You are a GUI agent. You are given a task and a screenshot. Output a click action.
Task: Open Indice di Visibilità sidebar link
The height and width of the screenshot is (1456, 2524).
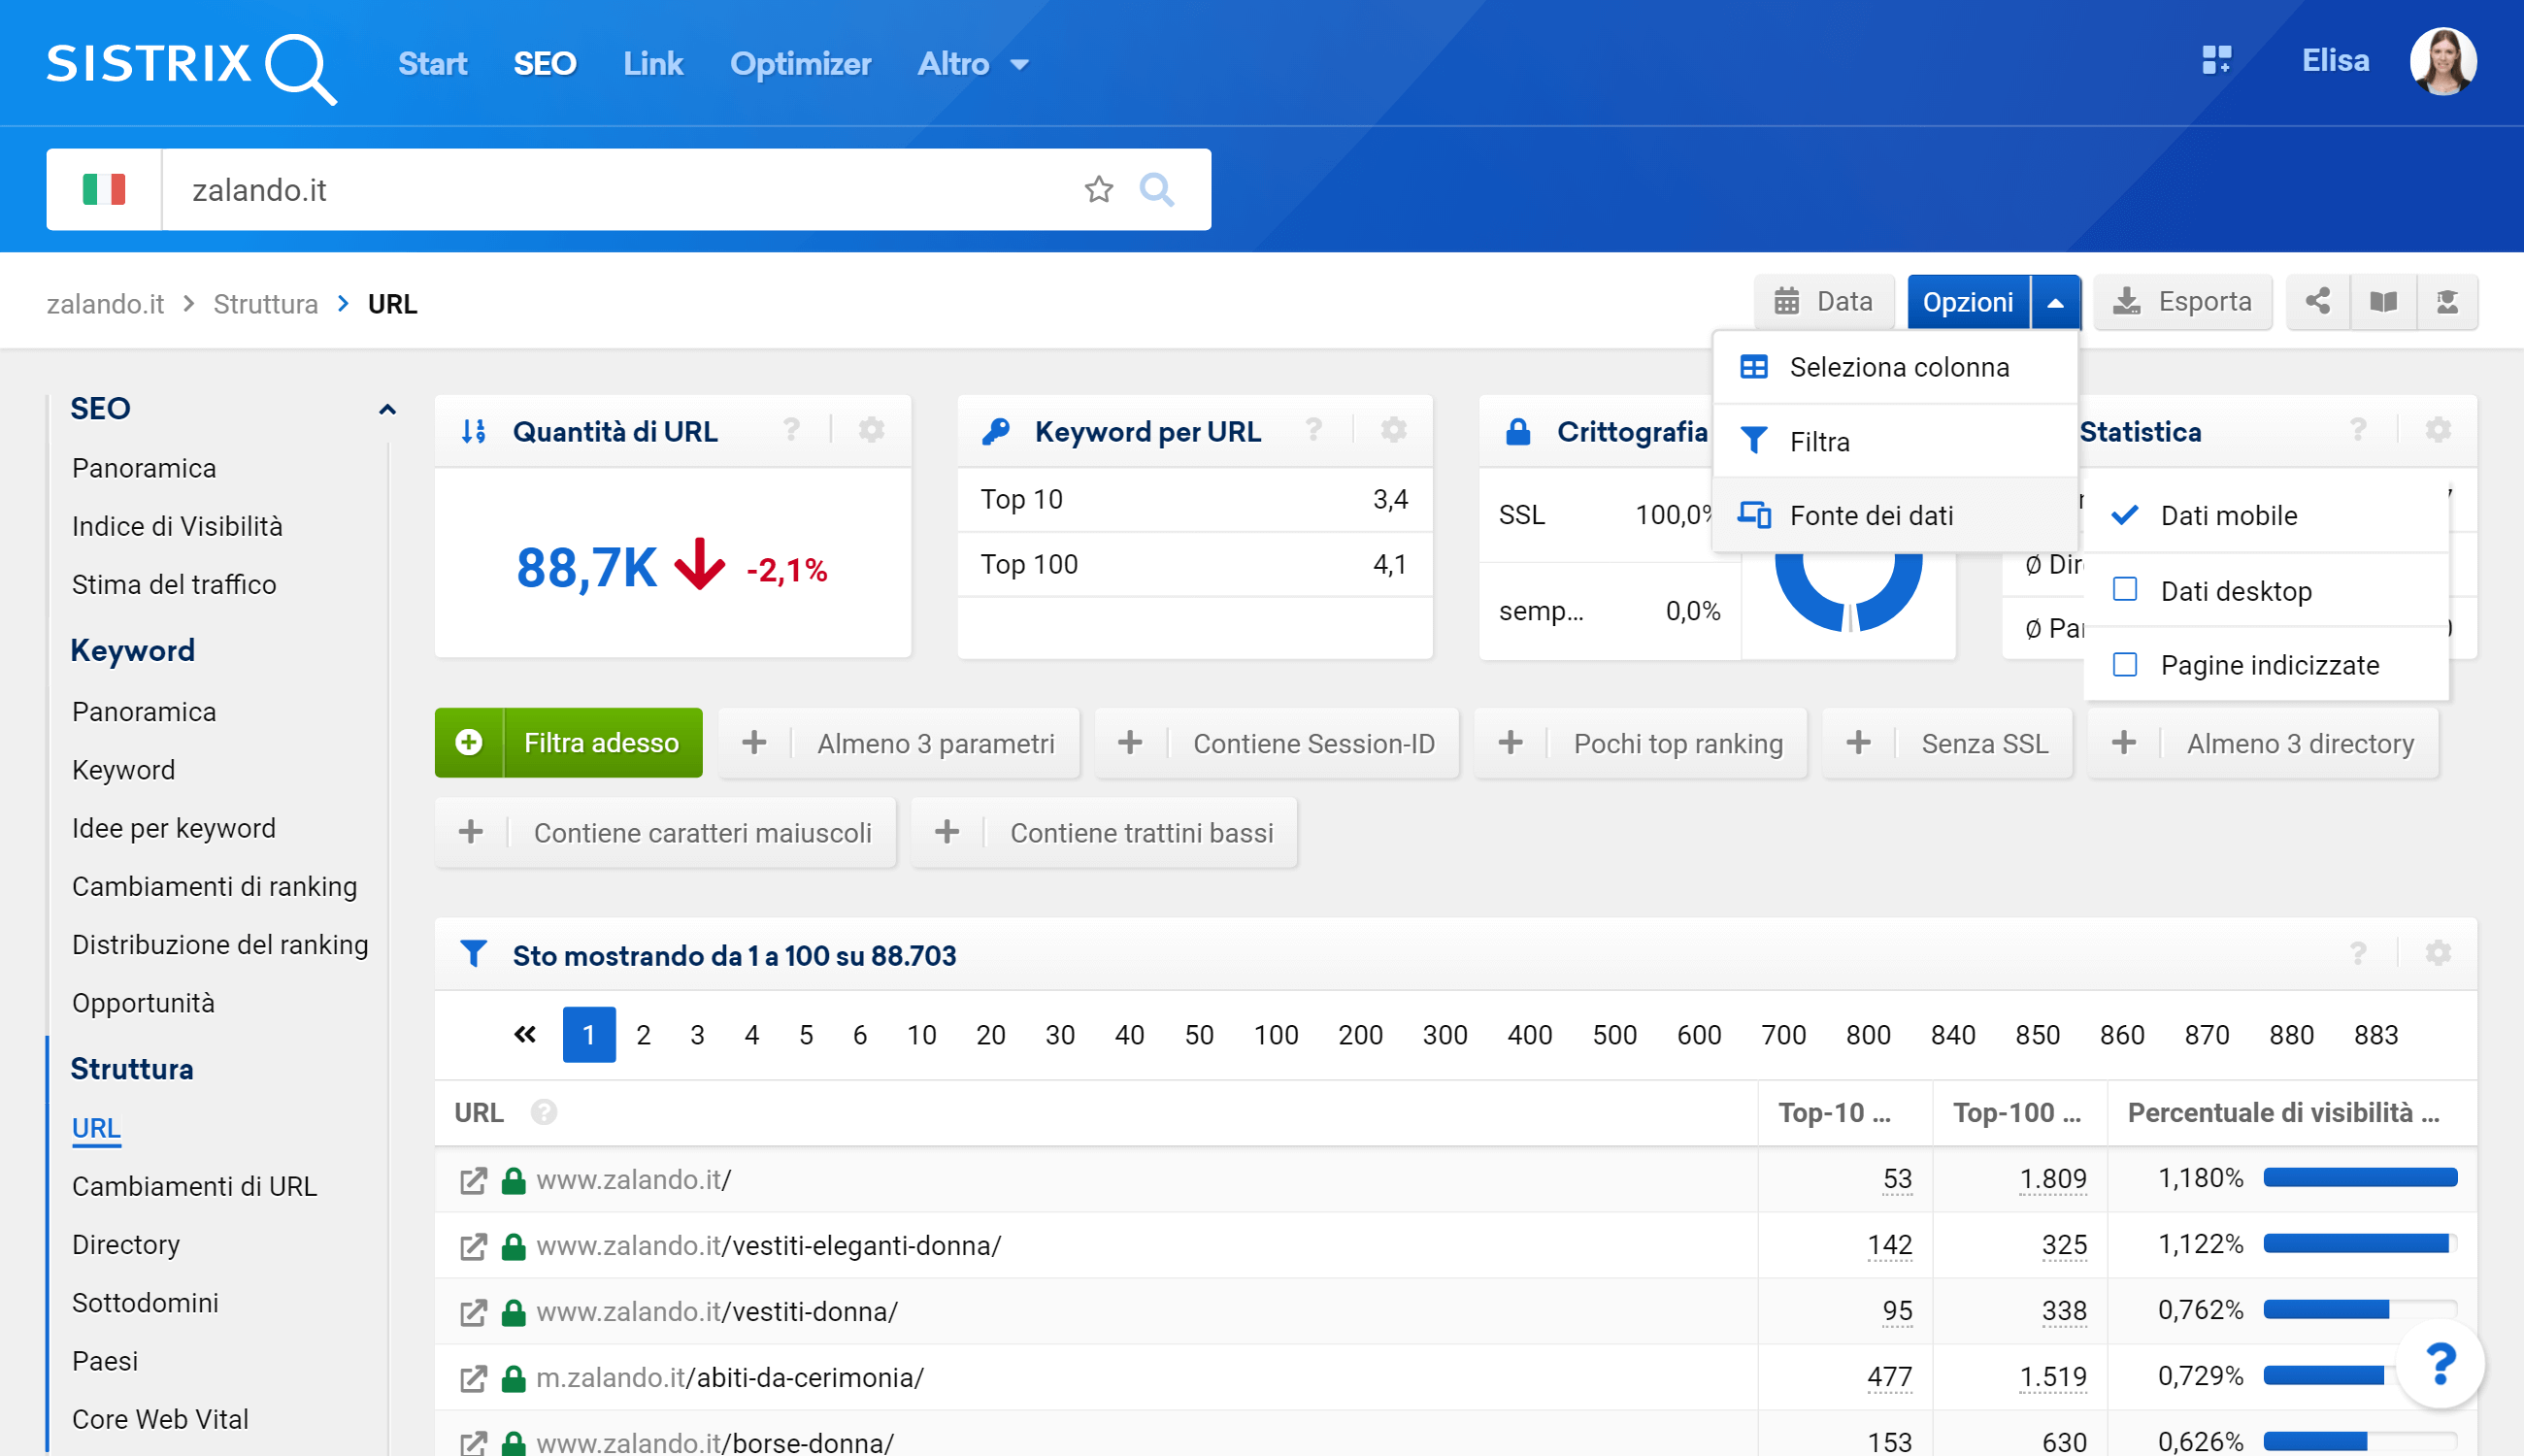(177, 526)
